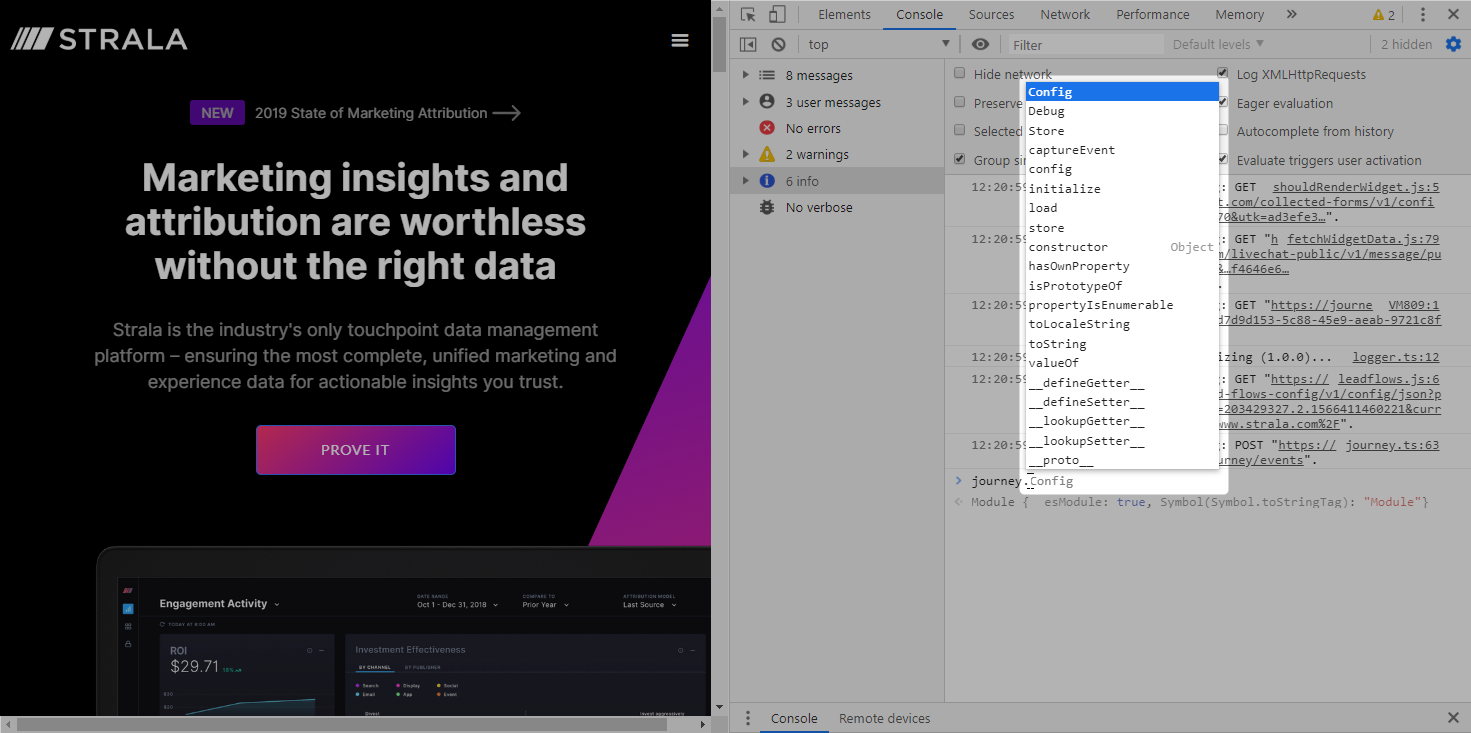
Task: Select the No verbose row
Action: (837, 207)
